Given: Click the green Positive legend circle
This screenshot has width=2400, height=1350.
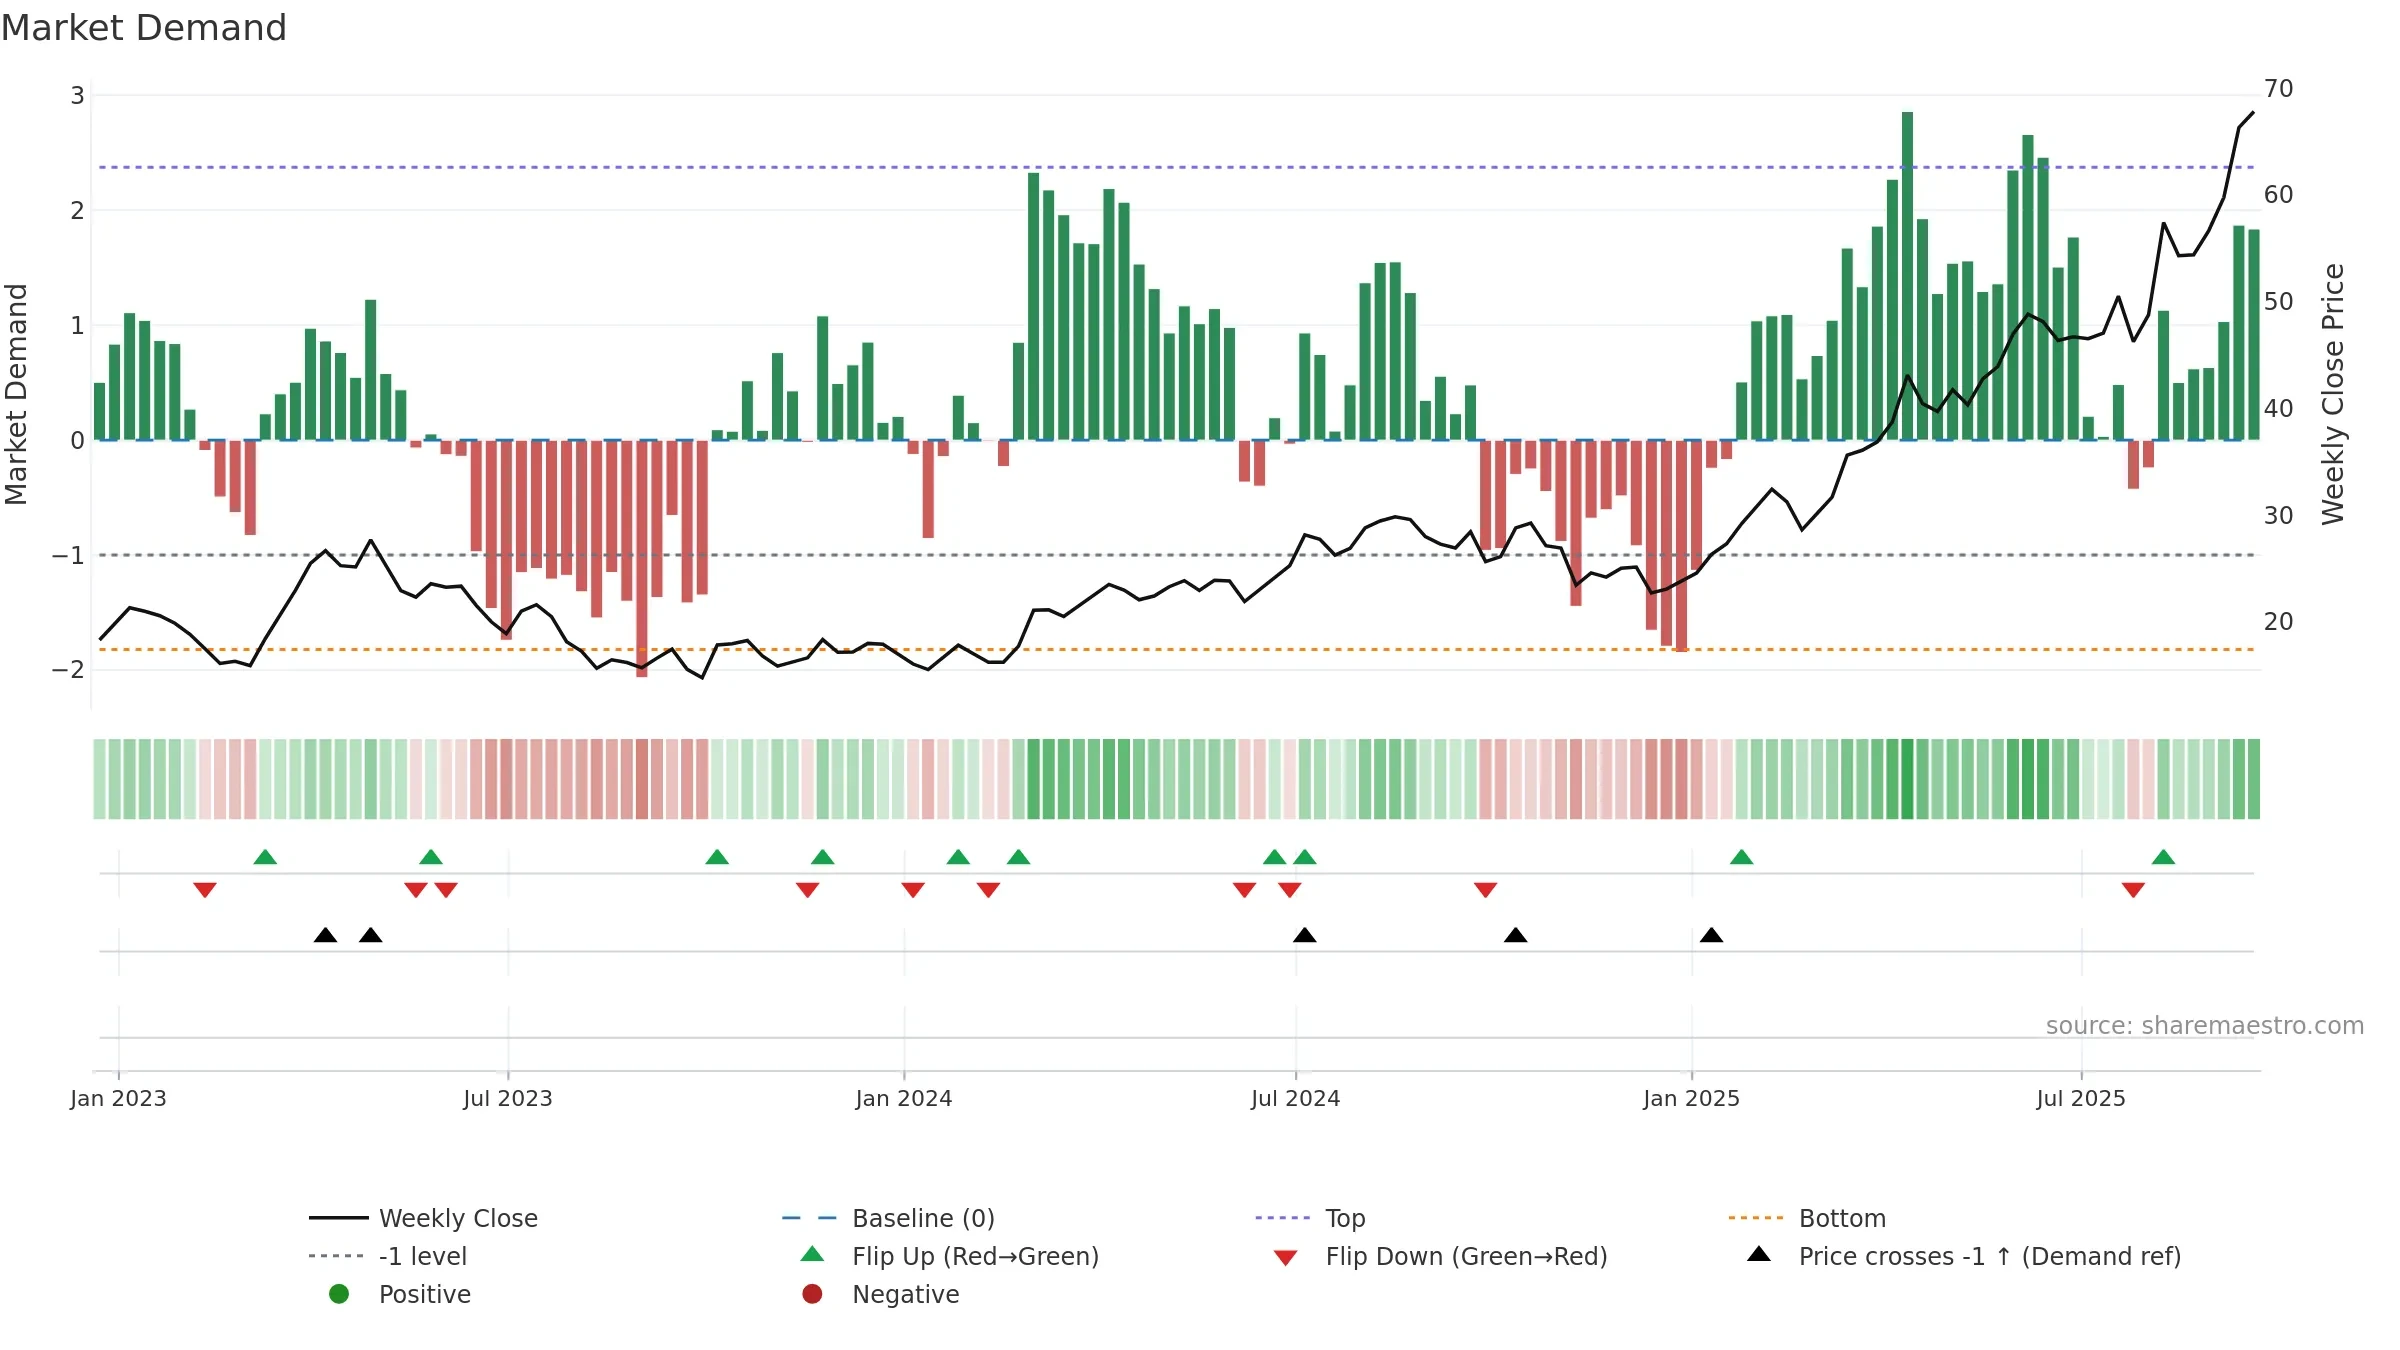Looking at the screenshot, I should click(339, 1294).
